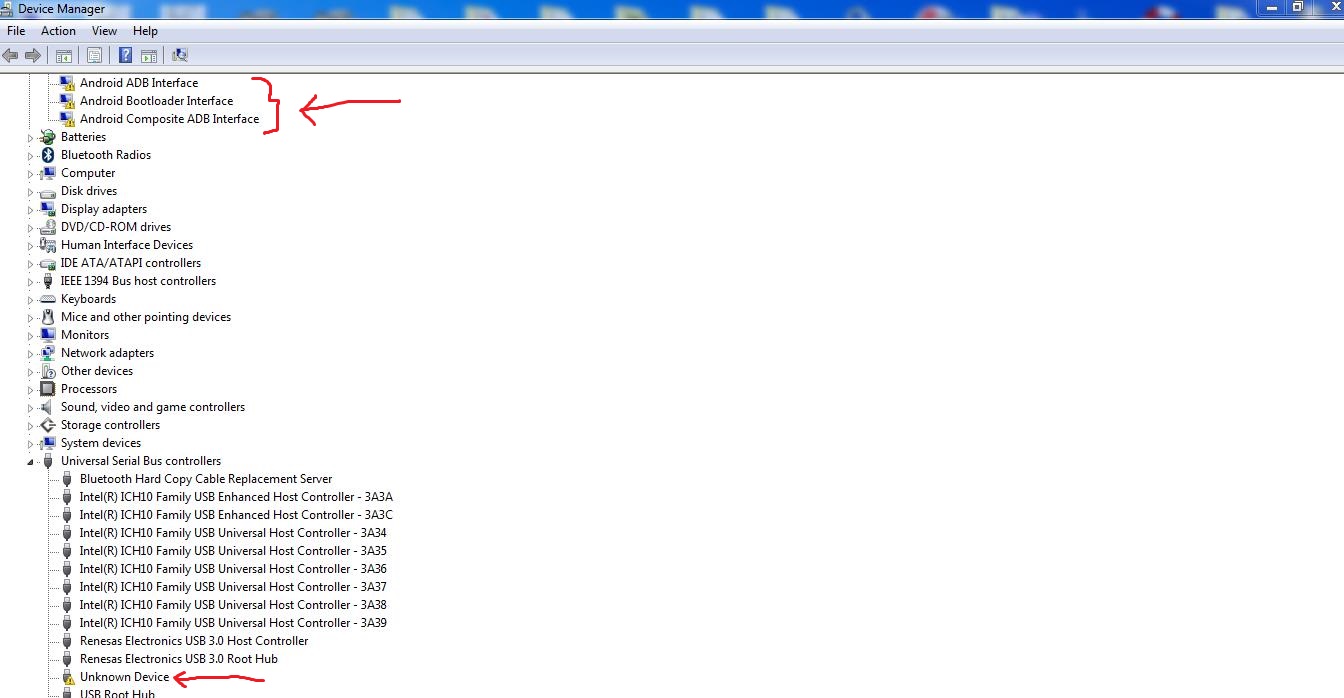Click the DVD/CD-ROM drives category icon
Screen dimensions: 1344x698
coord(47,227)
